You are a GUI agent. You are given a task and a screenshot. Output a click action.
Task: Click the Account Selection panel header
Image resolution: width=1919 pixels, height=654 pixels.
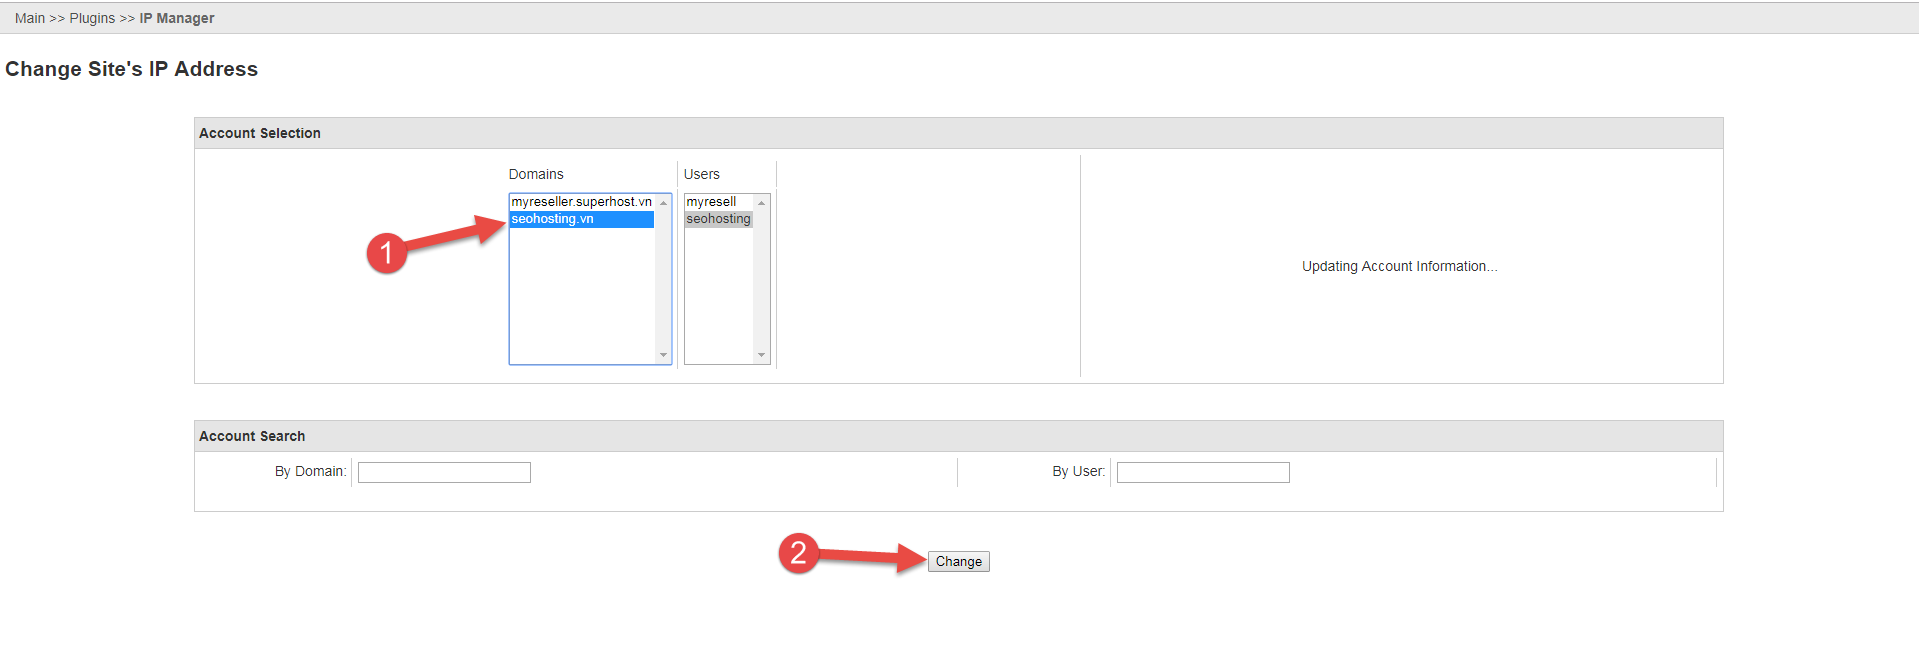[x=958, y=133]
